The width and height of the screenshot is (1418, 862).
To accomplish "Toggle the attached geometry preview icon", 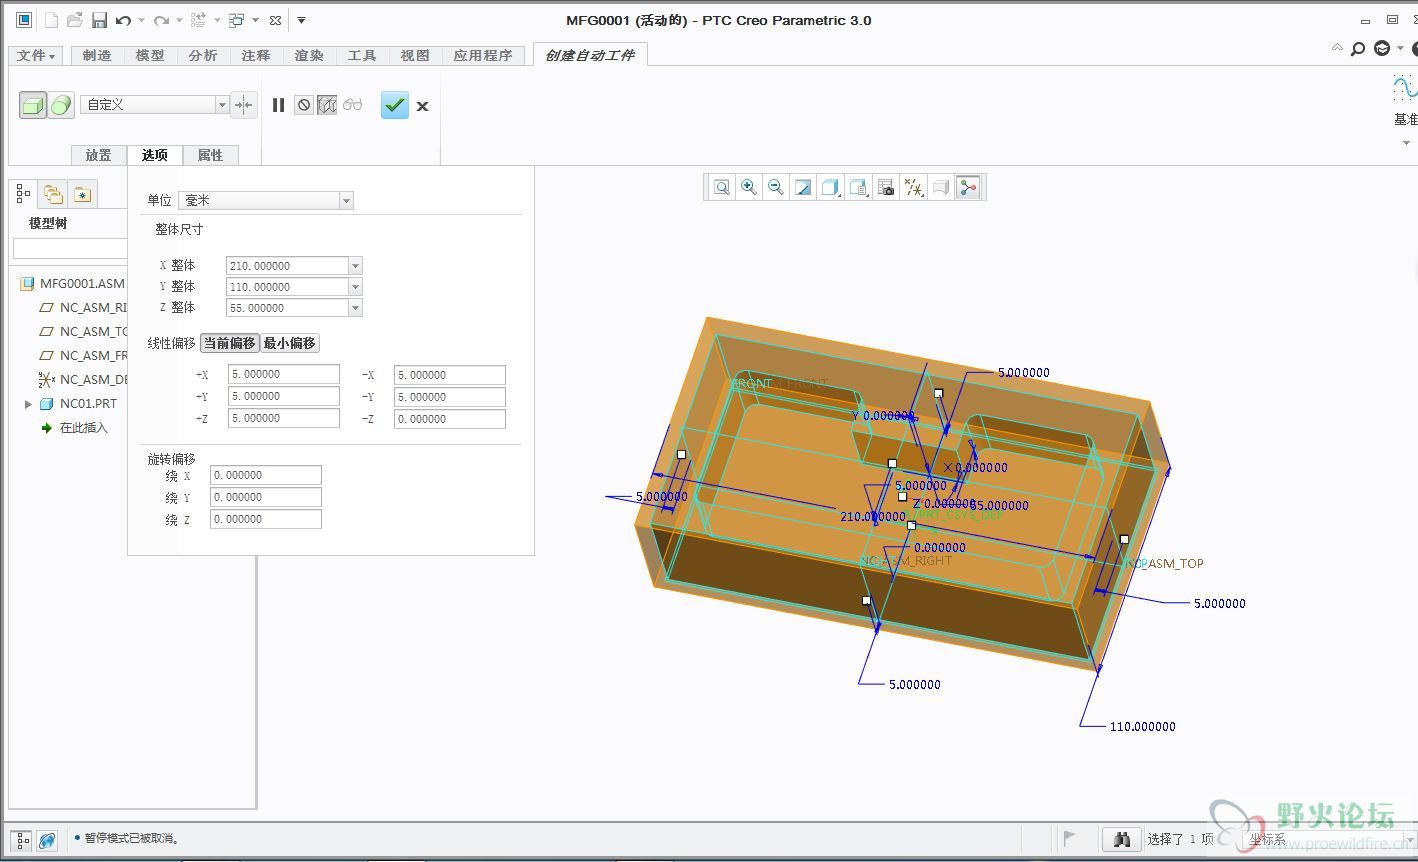I will pyautogui.click(x=327, y=105).
